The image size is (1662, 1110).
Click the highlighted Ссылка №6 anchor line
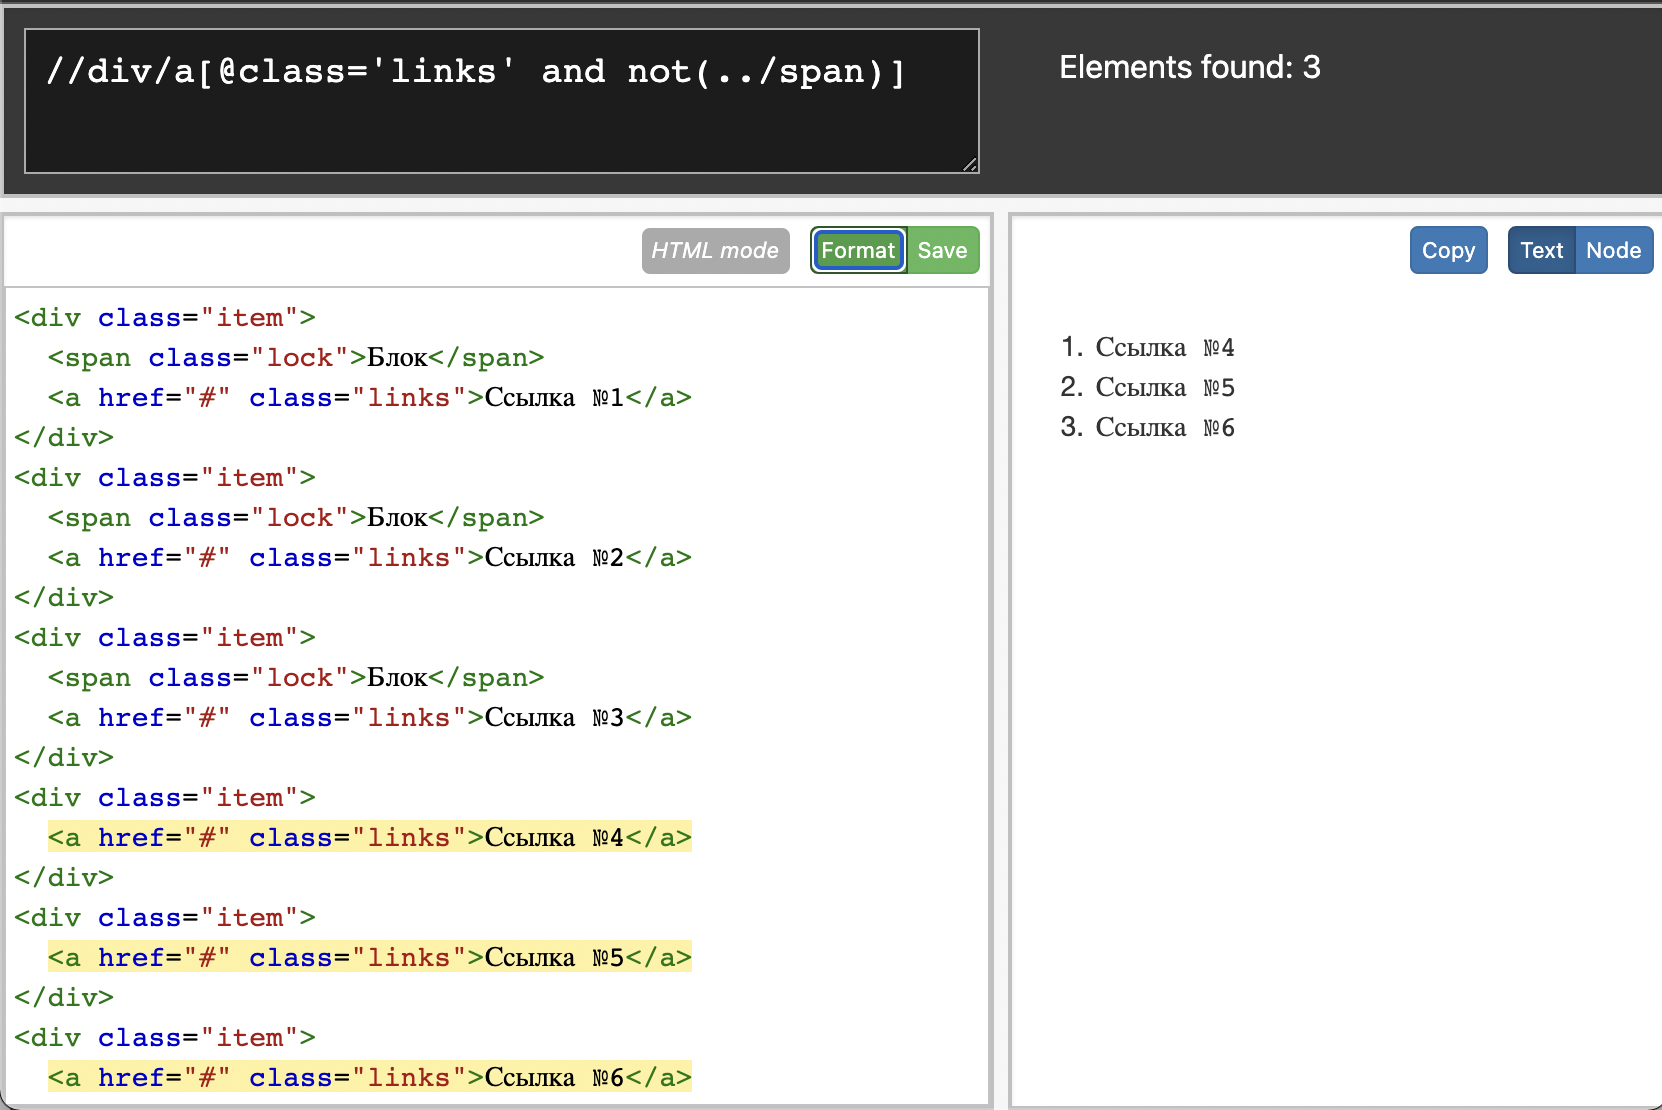click(x=369, y=1077)
